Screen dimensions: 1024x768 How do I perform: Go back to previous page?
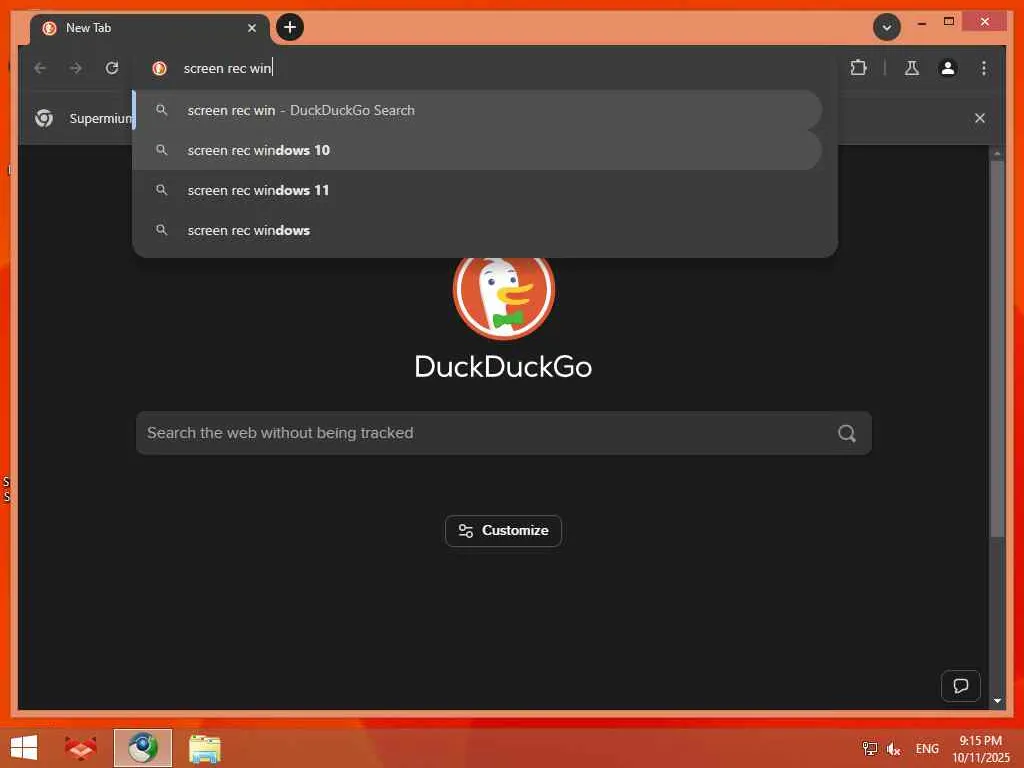[40, 68]
